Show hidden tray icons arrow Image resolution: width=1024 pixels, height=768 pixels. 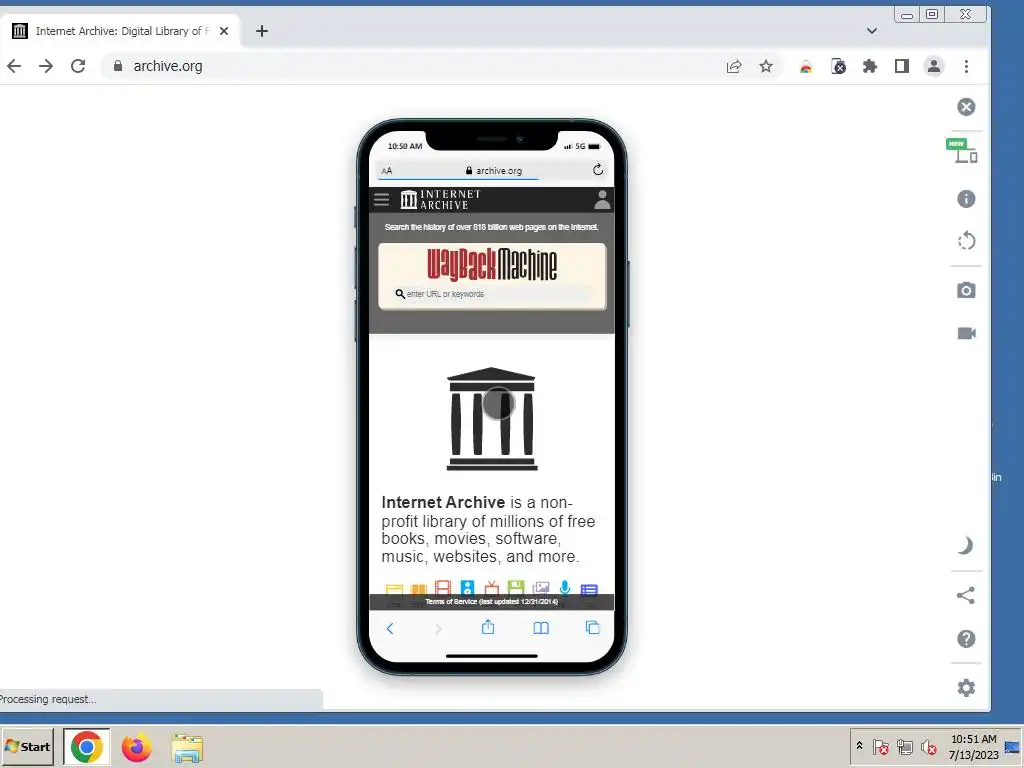pos(859,745)
